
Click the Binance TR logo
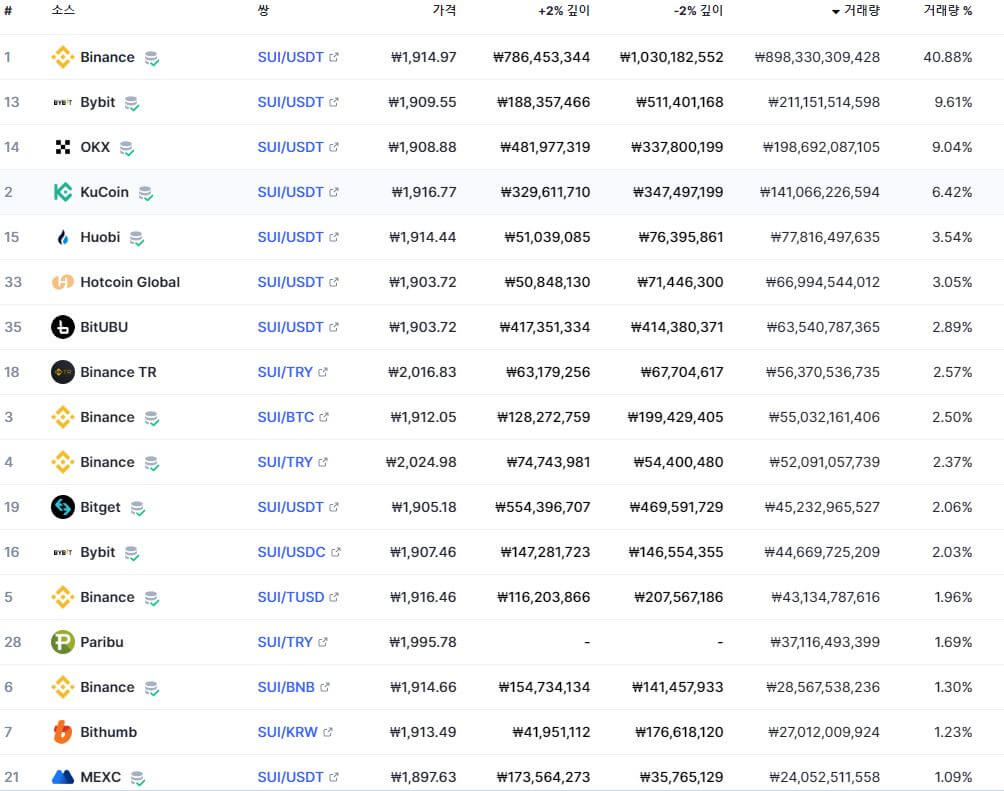(63, 372)
